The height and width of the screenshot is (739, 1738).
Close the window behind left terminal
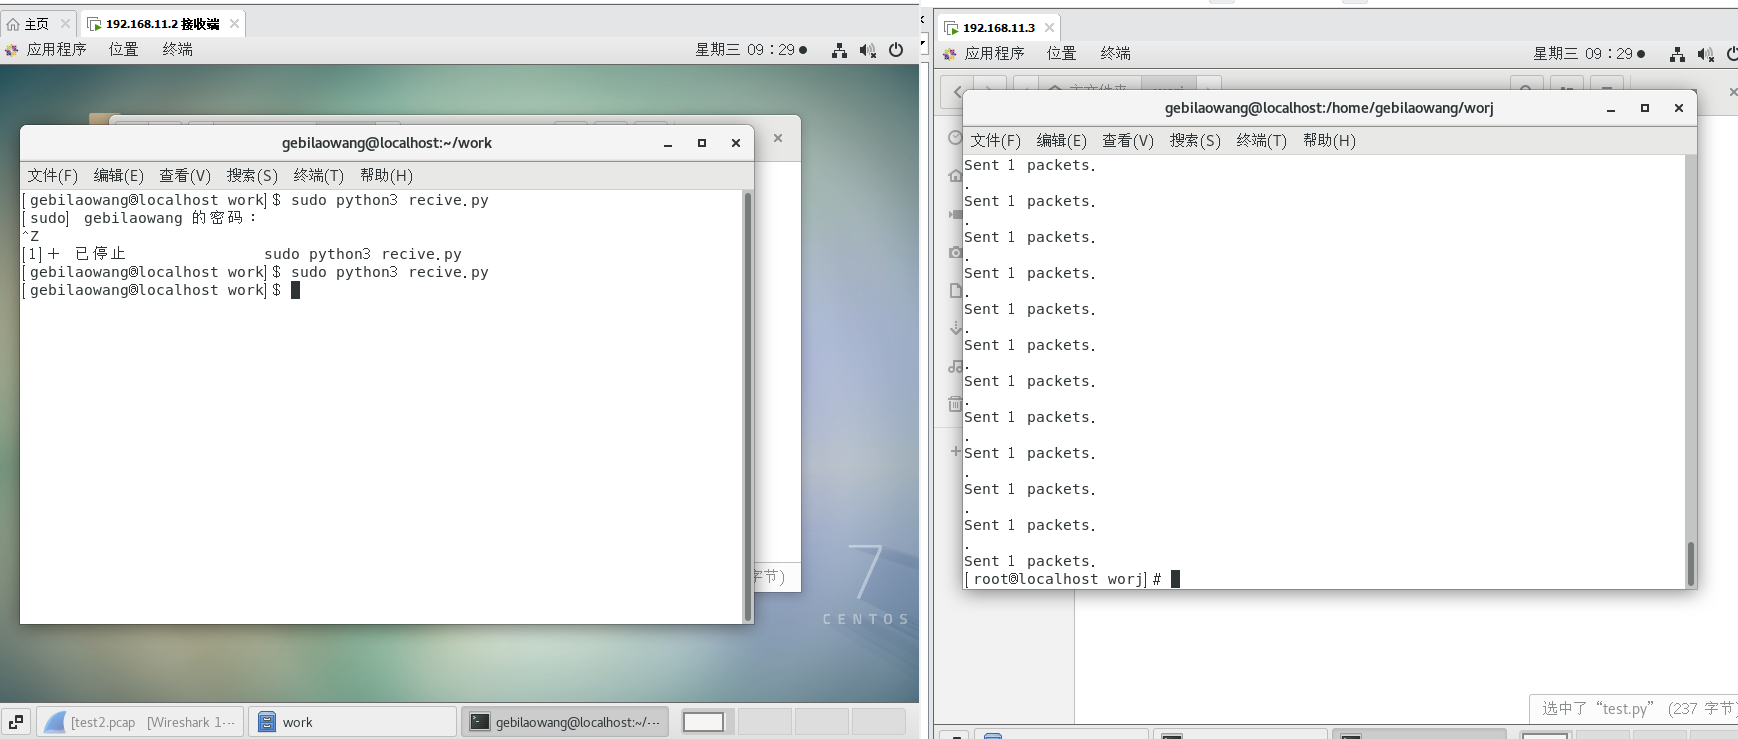(x=778, y=138)
